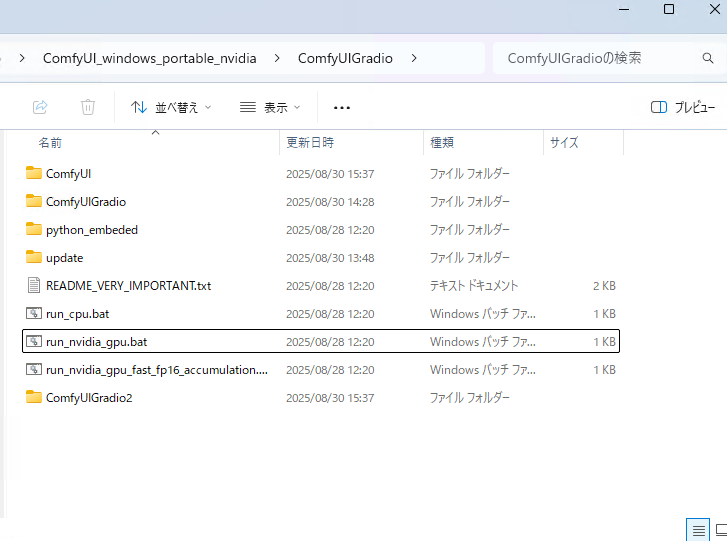The width and height of the screenshot is (727, 541).
Task: Open the View (表示) dropdown
Action: click(270, 108)
